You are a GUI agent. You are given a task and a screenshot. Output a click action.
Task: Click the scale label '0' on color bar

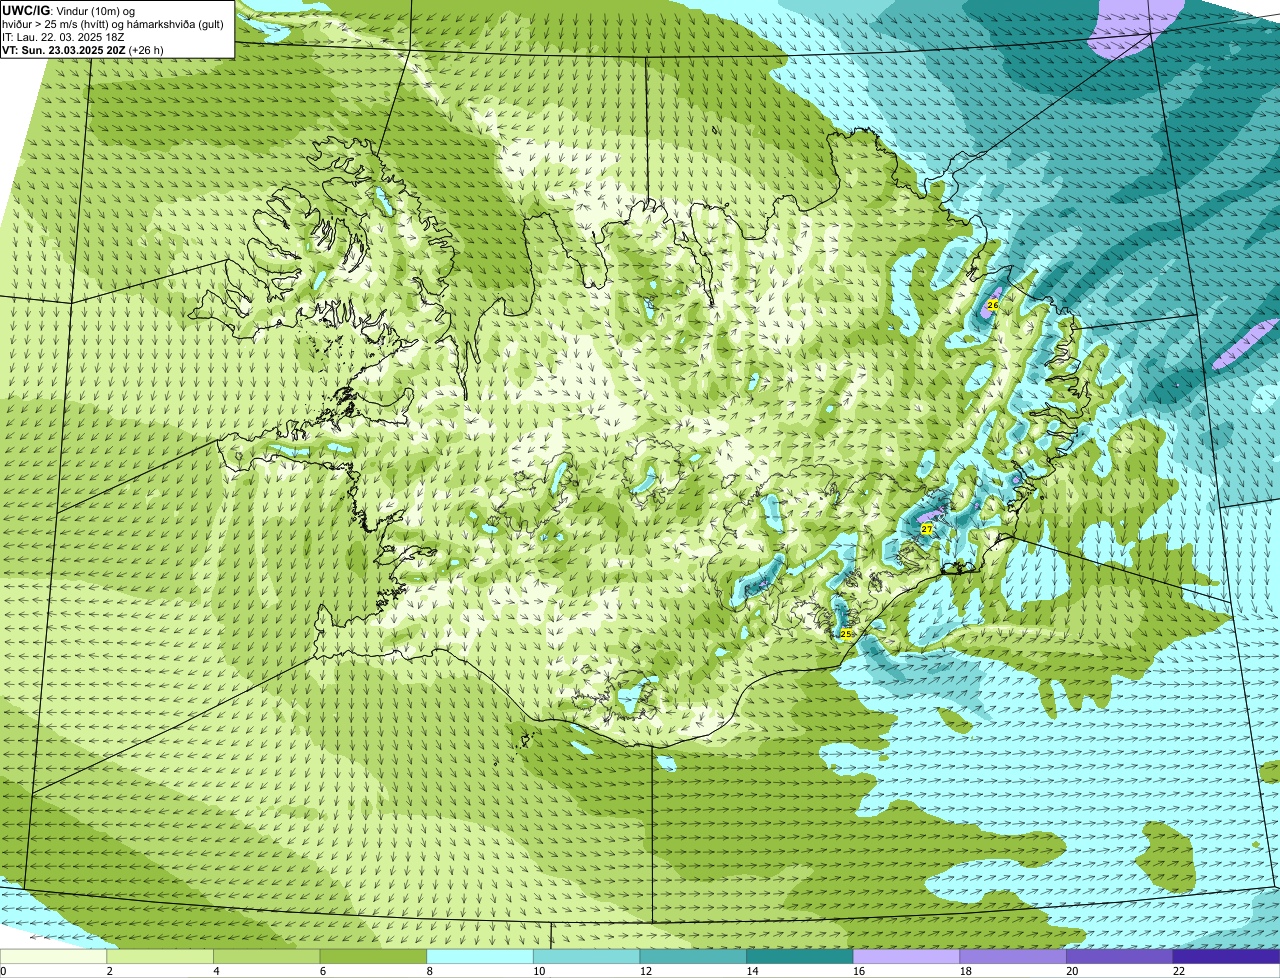click(x=3, y=971)
